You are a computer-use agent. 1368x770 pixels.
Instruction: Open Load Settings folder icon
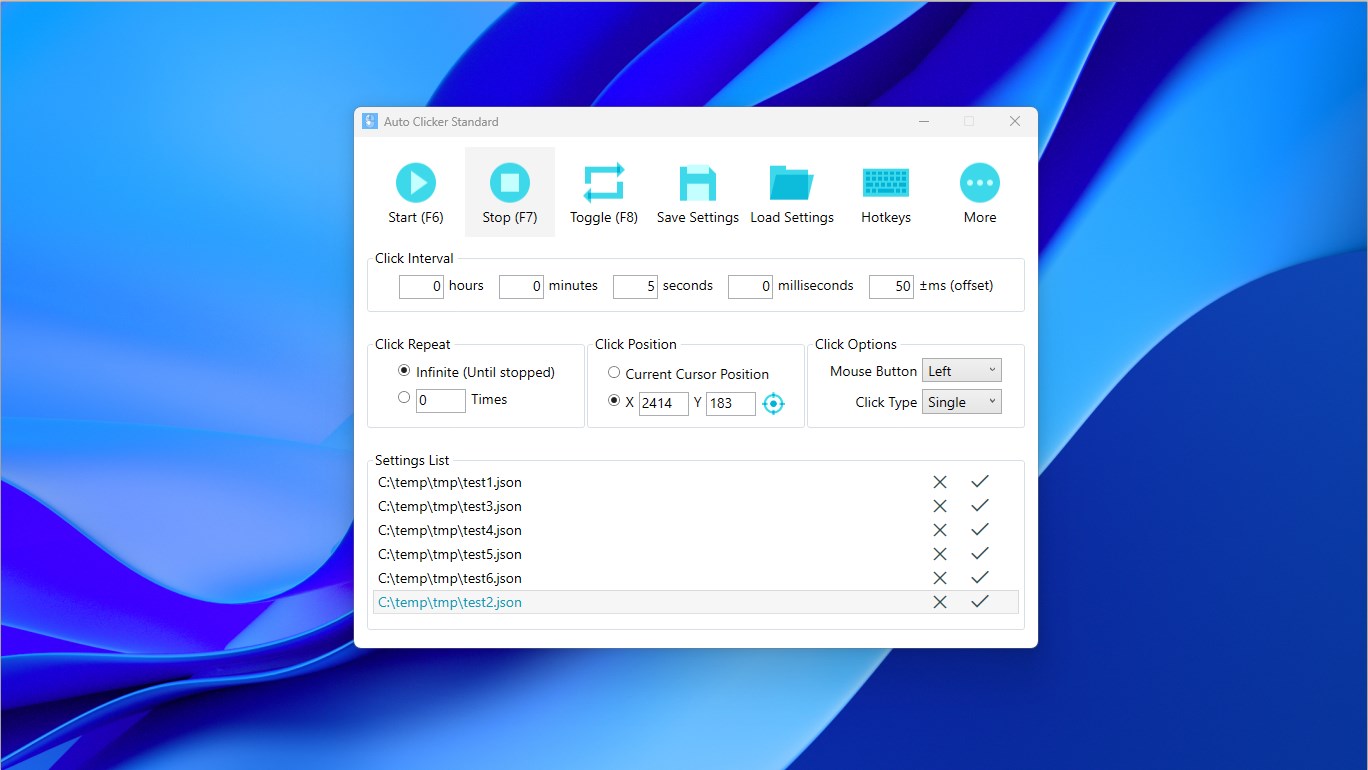tap(792, 183)
